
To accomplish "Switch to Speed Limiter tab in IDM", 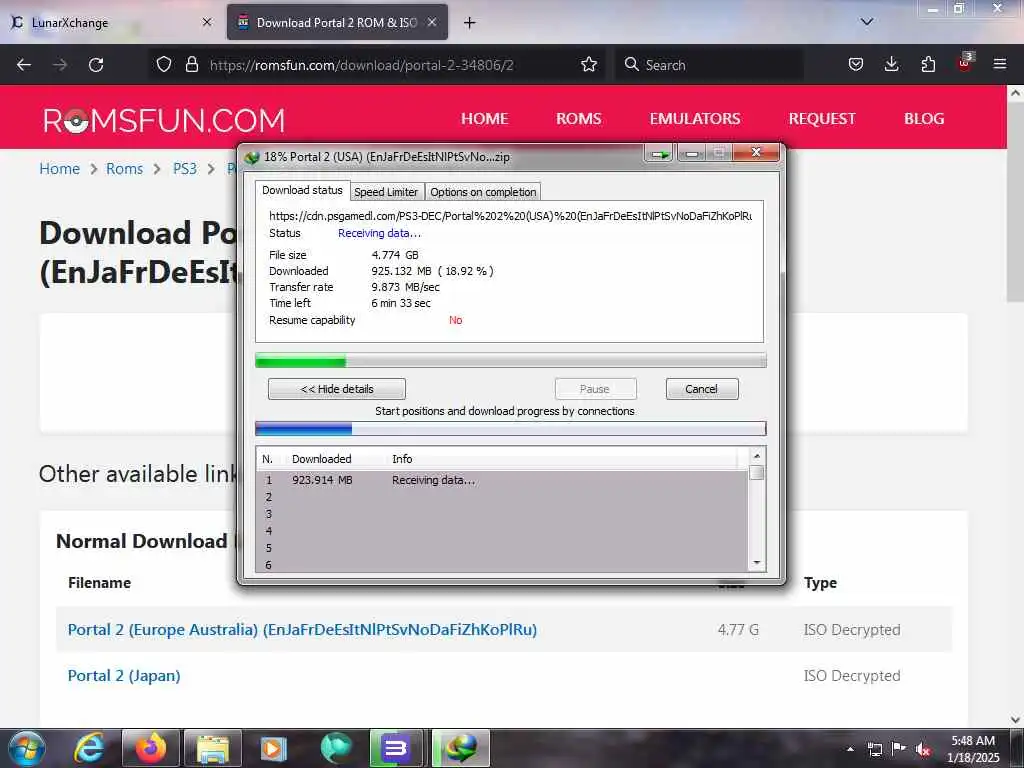I will point(386,192).
